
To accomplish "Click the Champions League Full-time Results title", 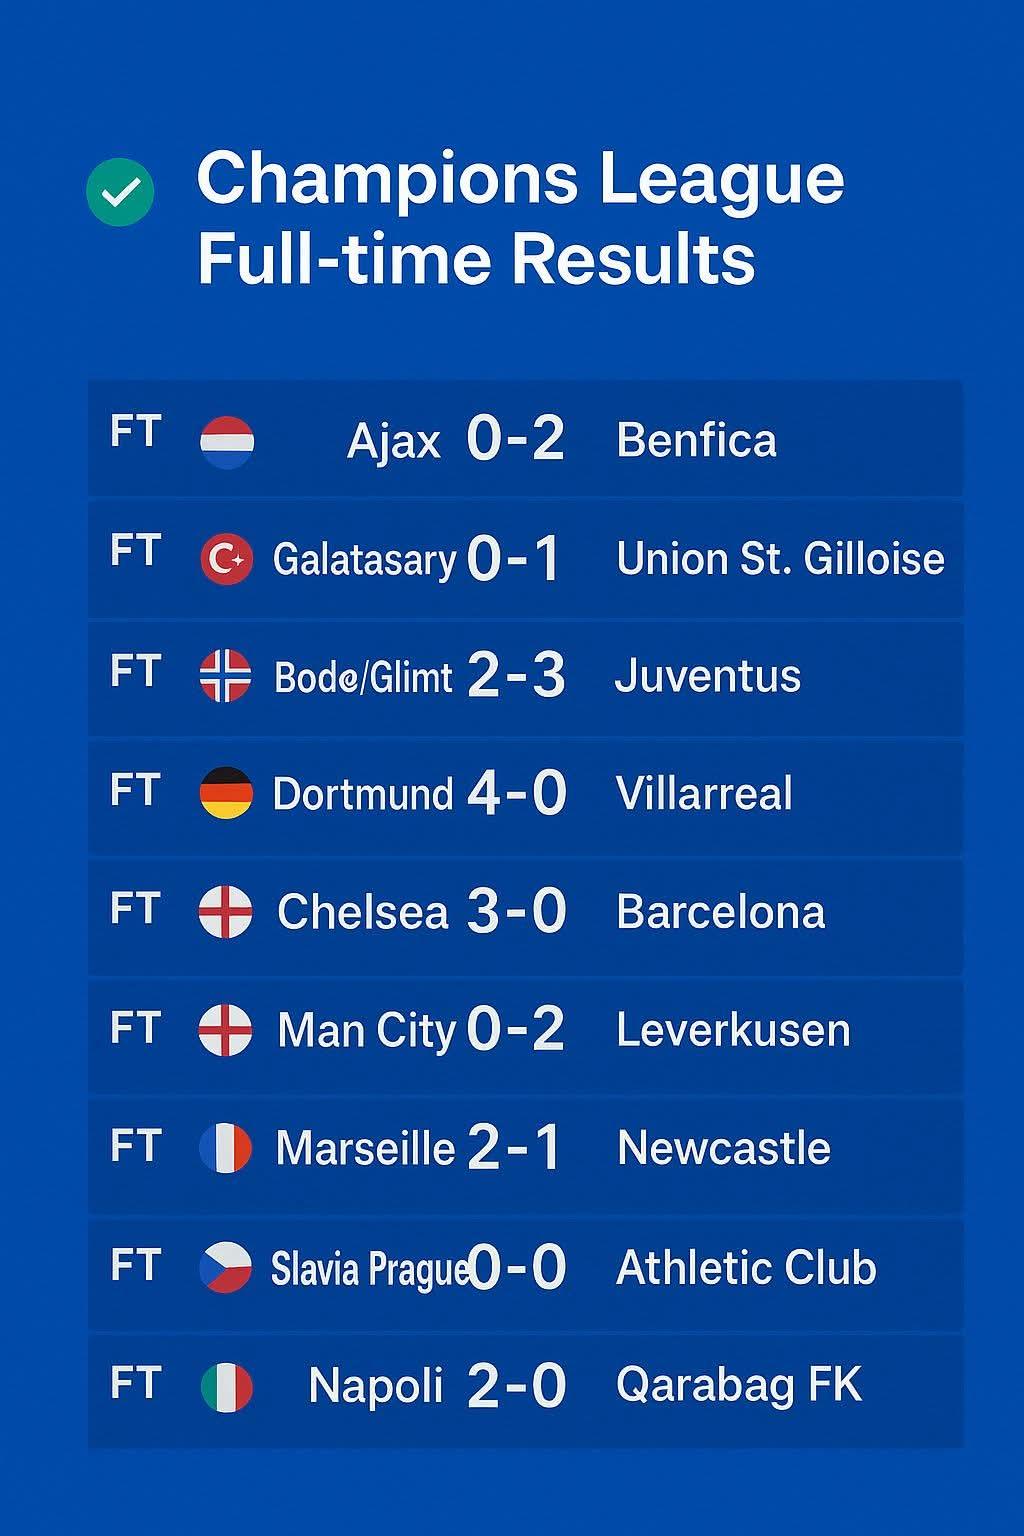I will 520,218.
